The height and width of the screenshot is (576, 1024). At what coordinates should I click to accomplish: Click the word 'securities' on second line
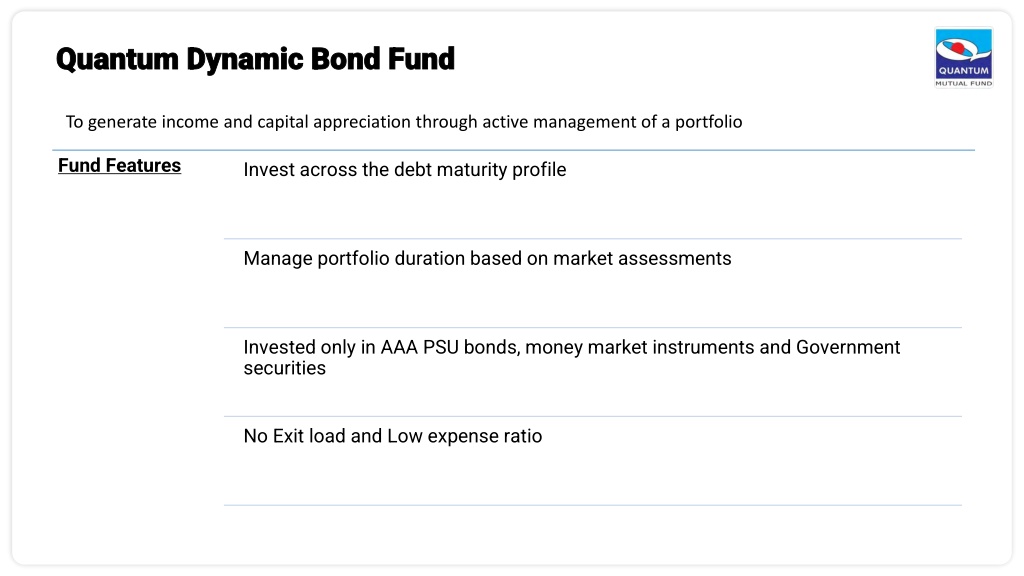coord(285,368)
